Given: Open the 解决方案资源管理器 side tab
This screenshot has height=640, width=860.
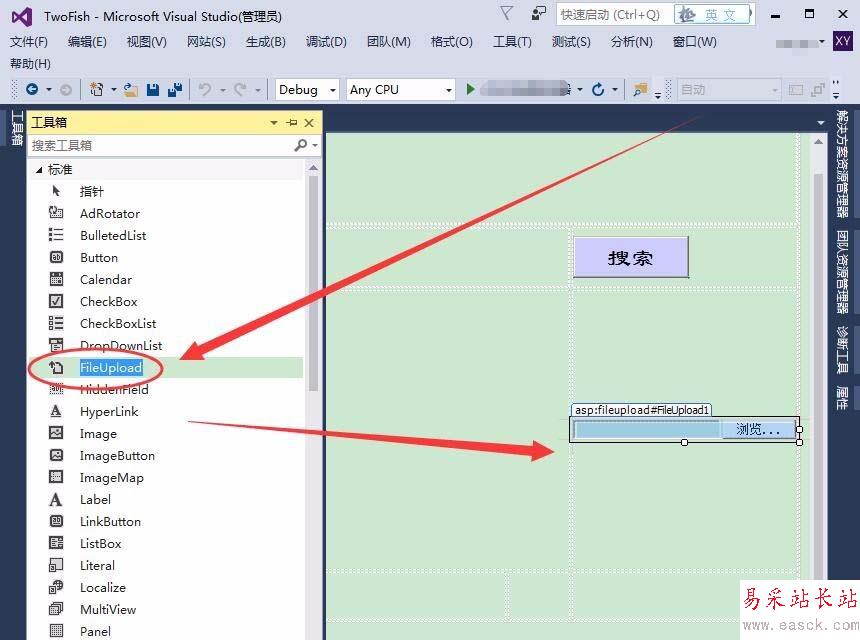Looking at the screenshot, I should (842, 163).
